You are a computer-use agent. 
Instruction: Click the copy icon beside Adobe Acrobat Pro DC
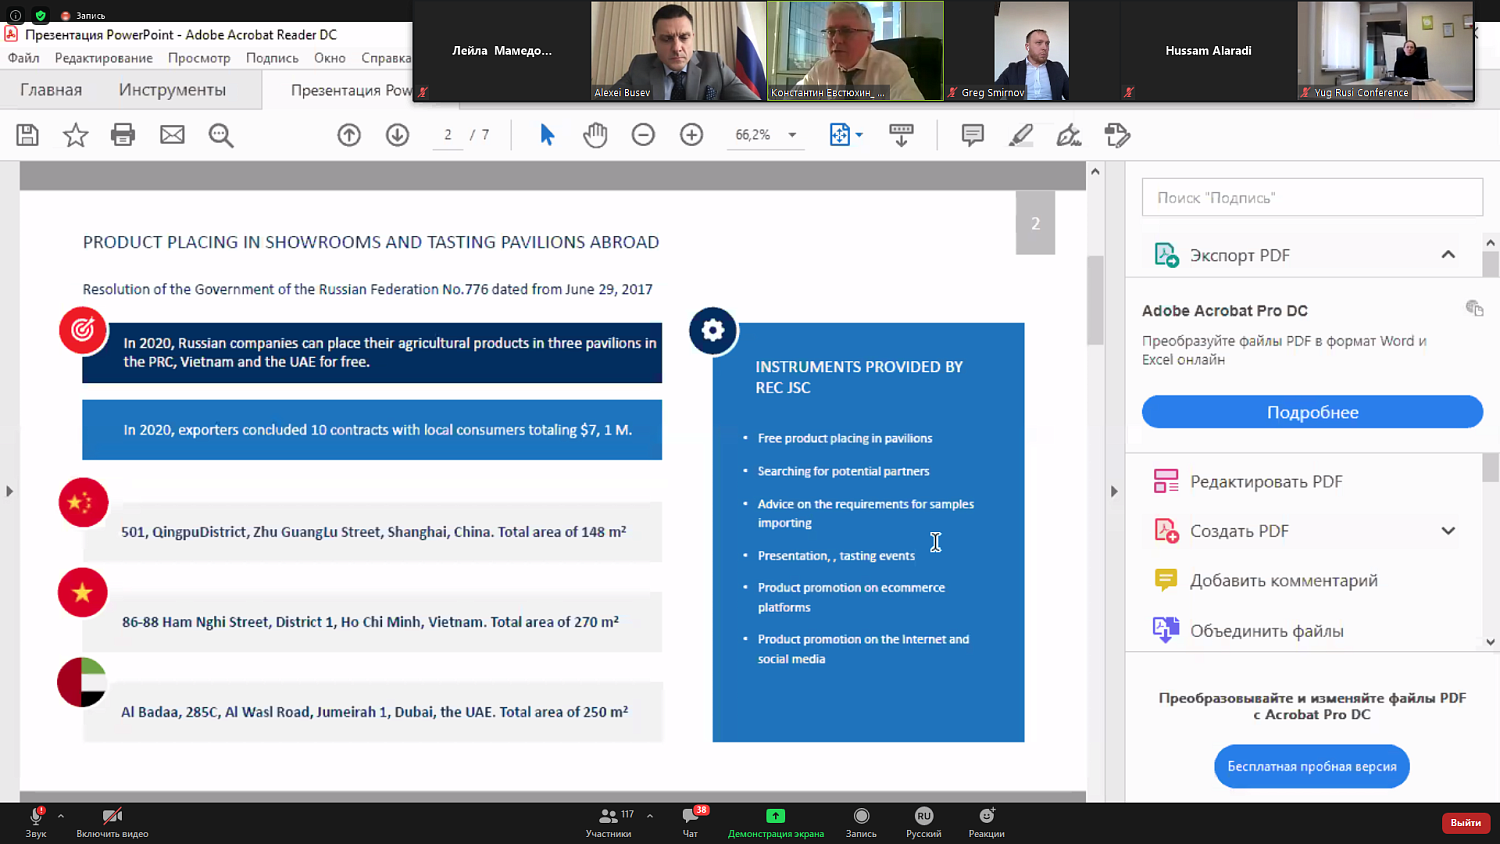pyautogui.click(x=1474, y=308)
